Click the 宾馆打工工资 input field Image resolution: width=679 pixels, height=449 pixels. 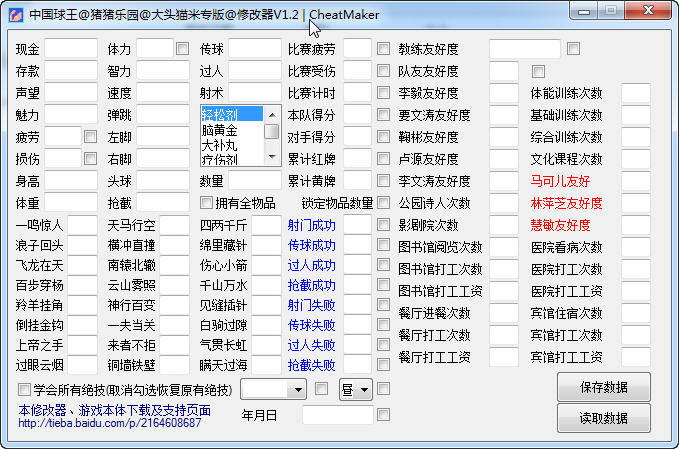click(636, 357)
